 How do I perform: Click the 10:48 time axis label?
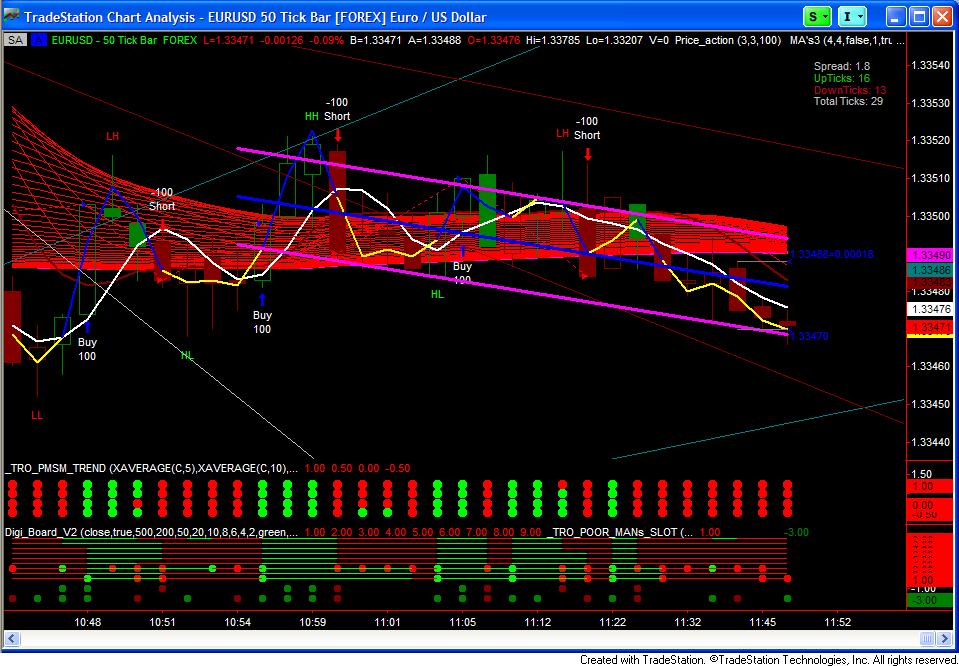87,623
